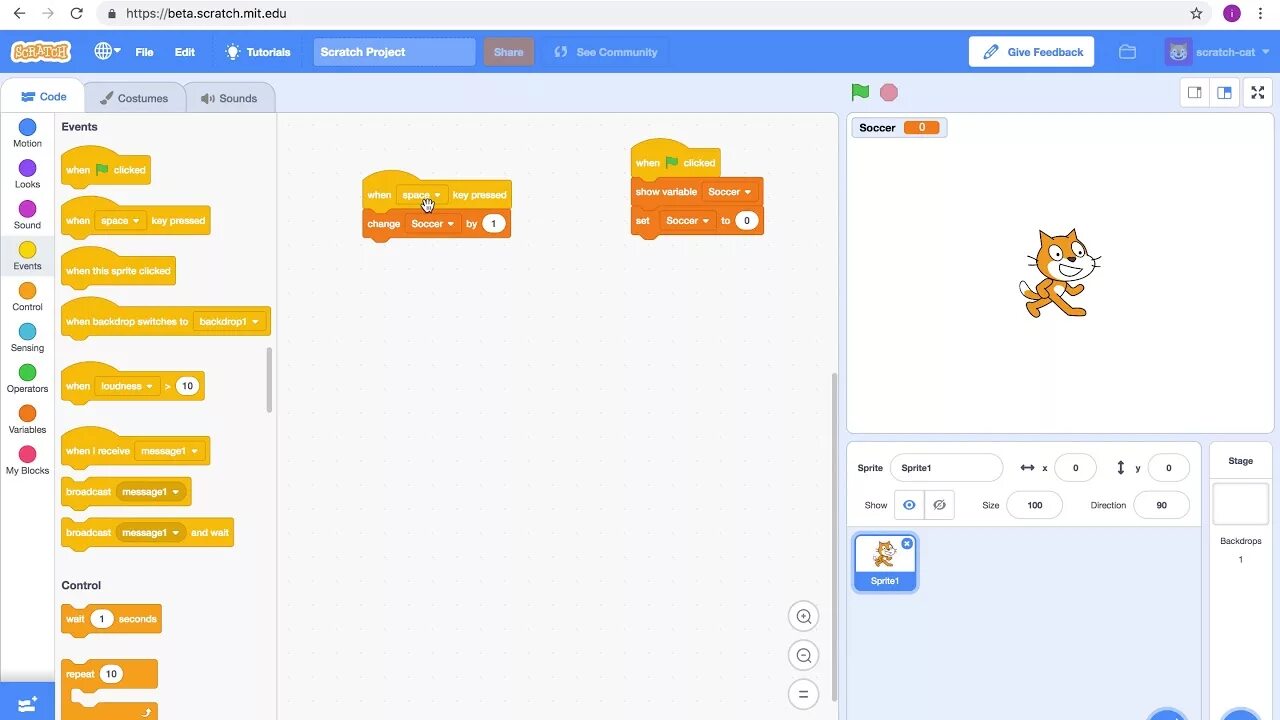This screenshot has width=1280, height=720.
Task: Switch to small stage layout
Action: (x=1195, y=92)
